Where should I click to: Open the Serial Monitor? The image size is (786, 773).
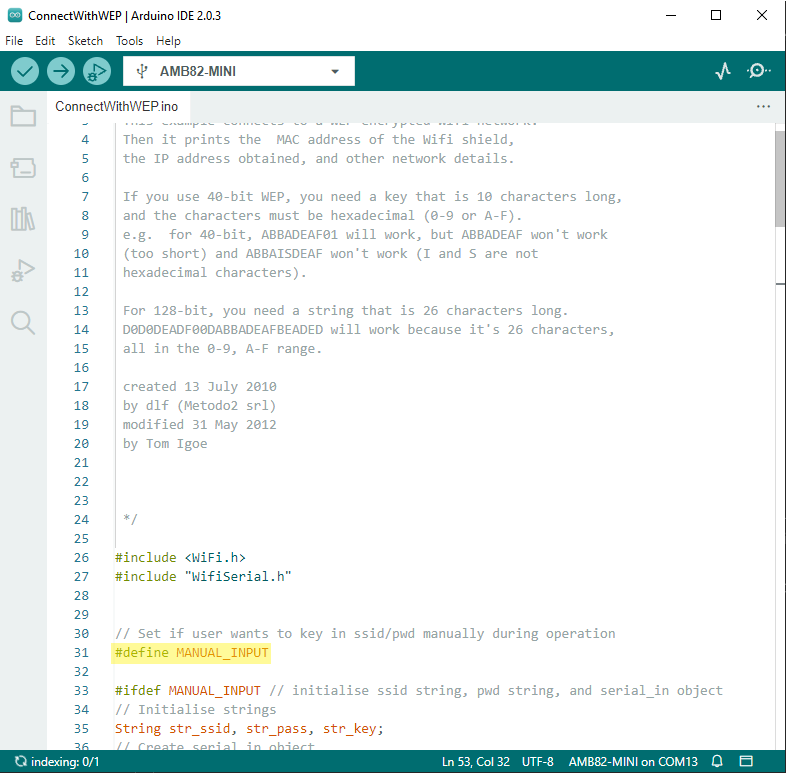pyautogui.click(x=758, y=71)
